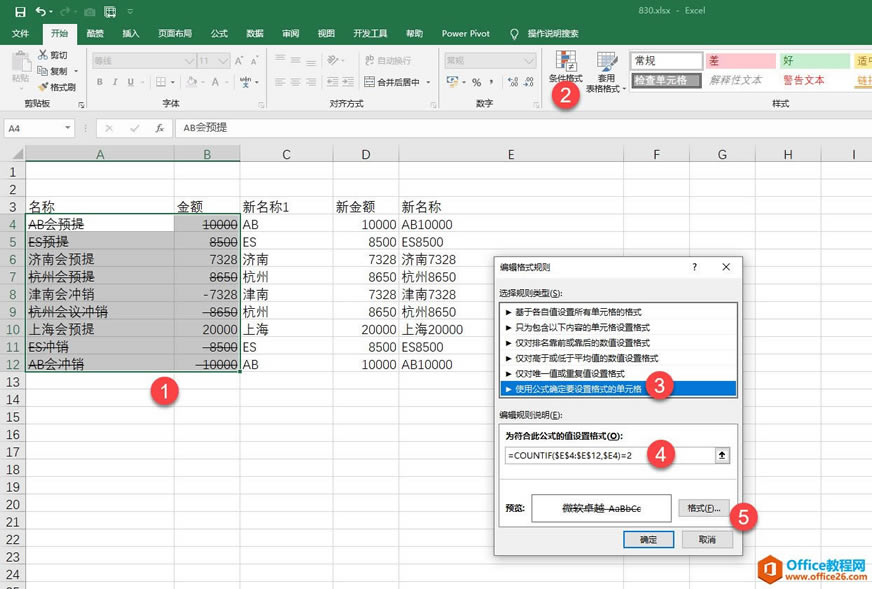Image resolution: width=872 pixels, height=589 pixels.
Task: Click the phonetic guide (wén) icon
Action: [x=246, y=82]
